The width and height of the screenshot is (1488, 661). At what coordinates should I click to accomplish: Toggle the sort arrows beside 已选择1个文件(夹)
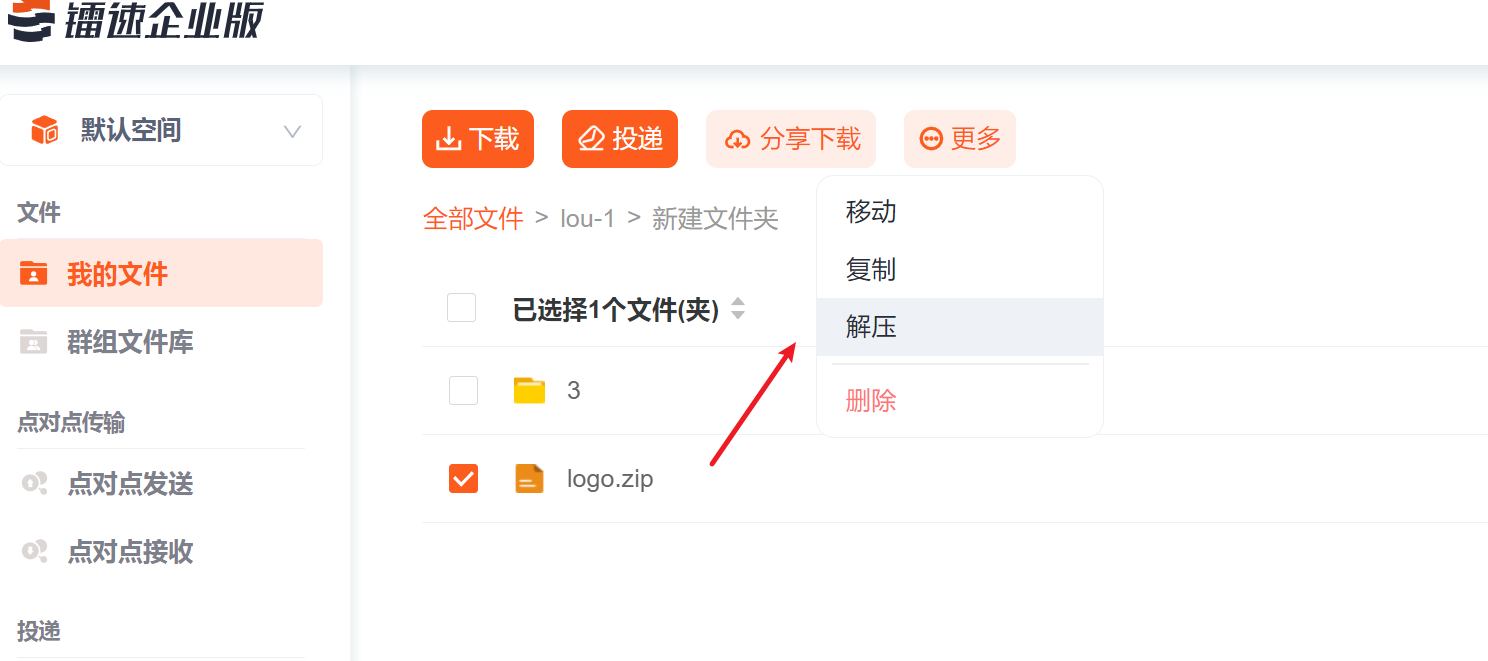tap(738, 309)
